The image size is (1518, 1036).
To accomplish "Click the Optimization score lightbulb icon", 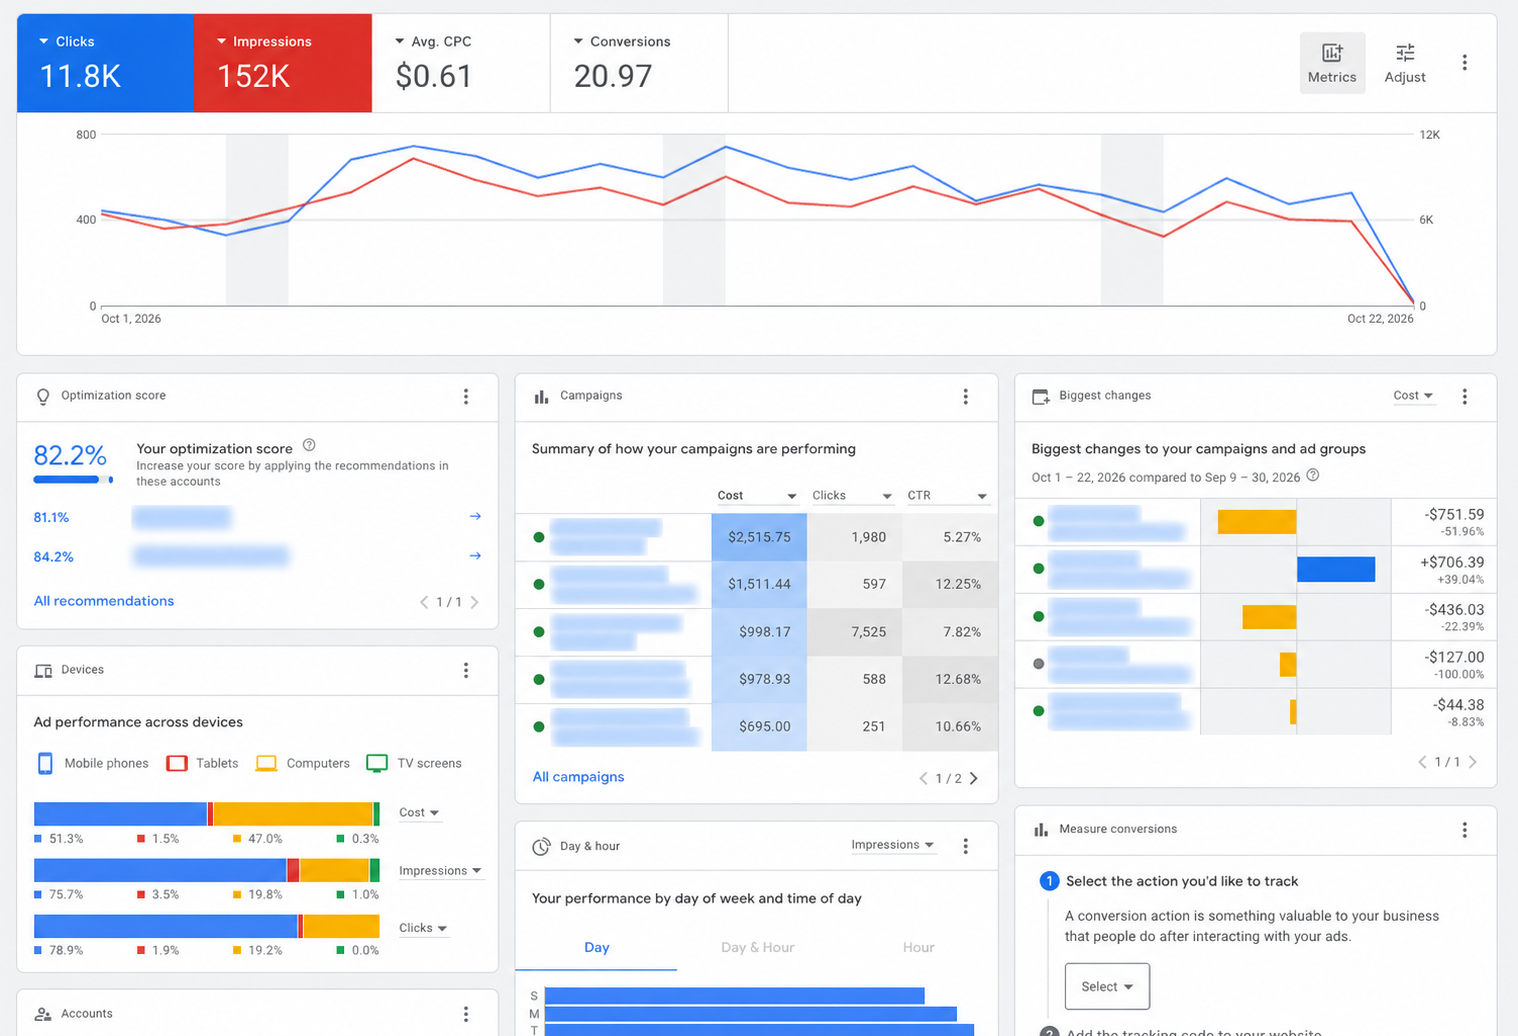I will 43,396.
